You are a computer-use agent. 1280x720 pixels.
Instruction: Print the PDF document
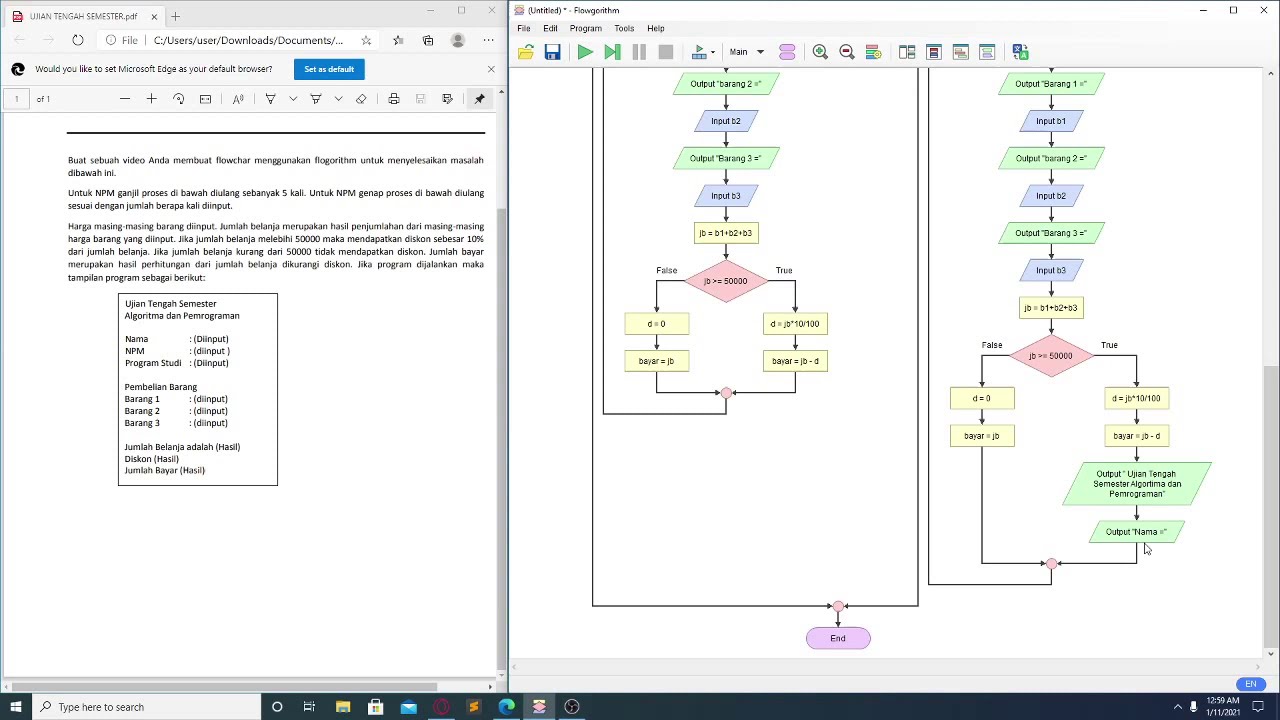pos(393,99)
